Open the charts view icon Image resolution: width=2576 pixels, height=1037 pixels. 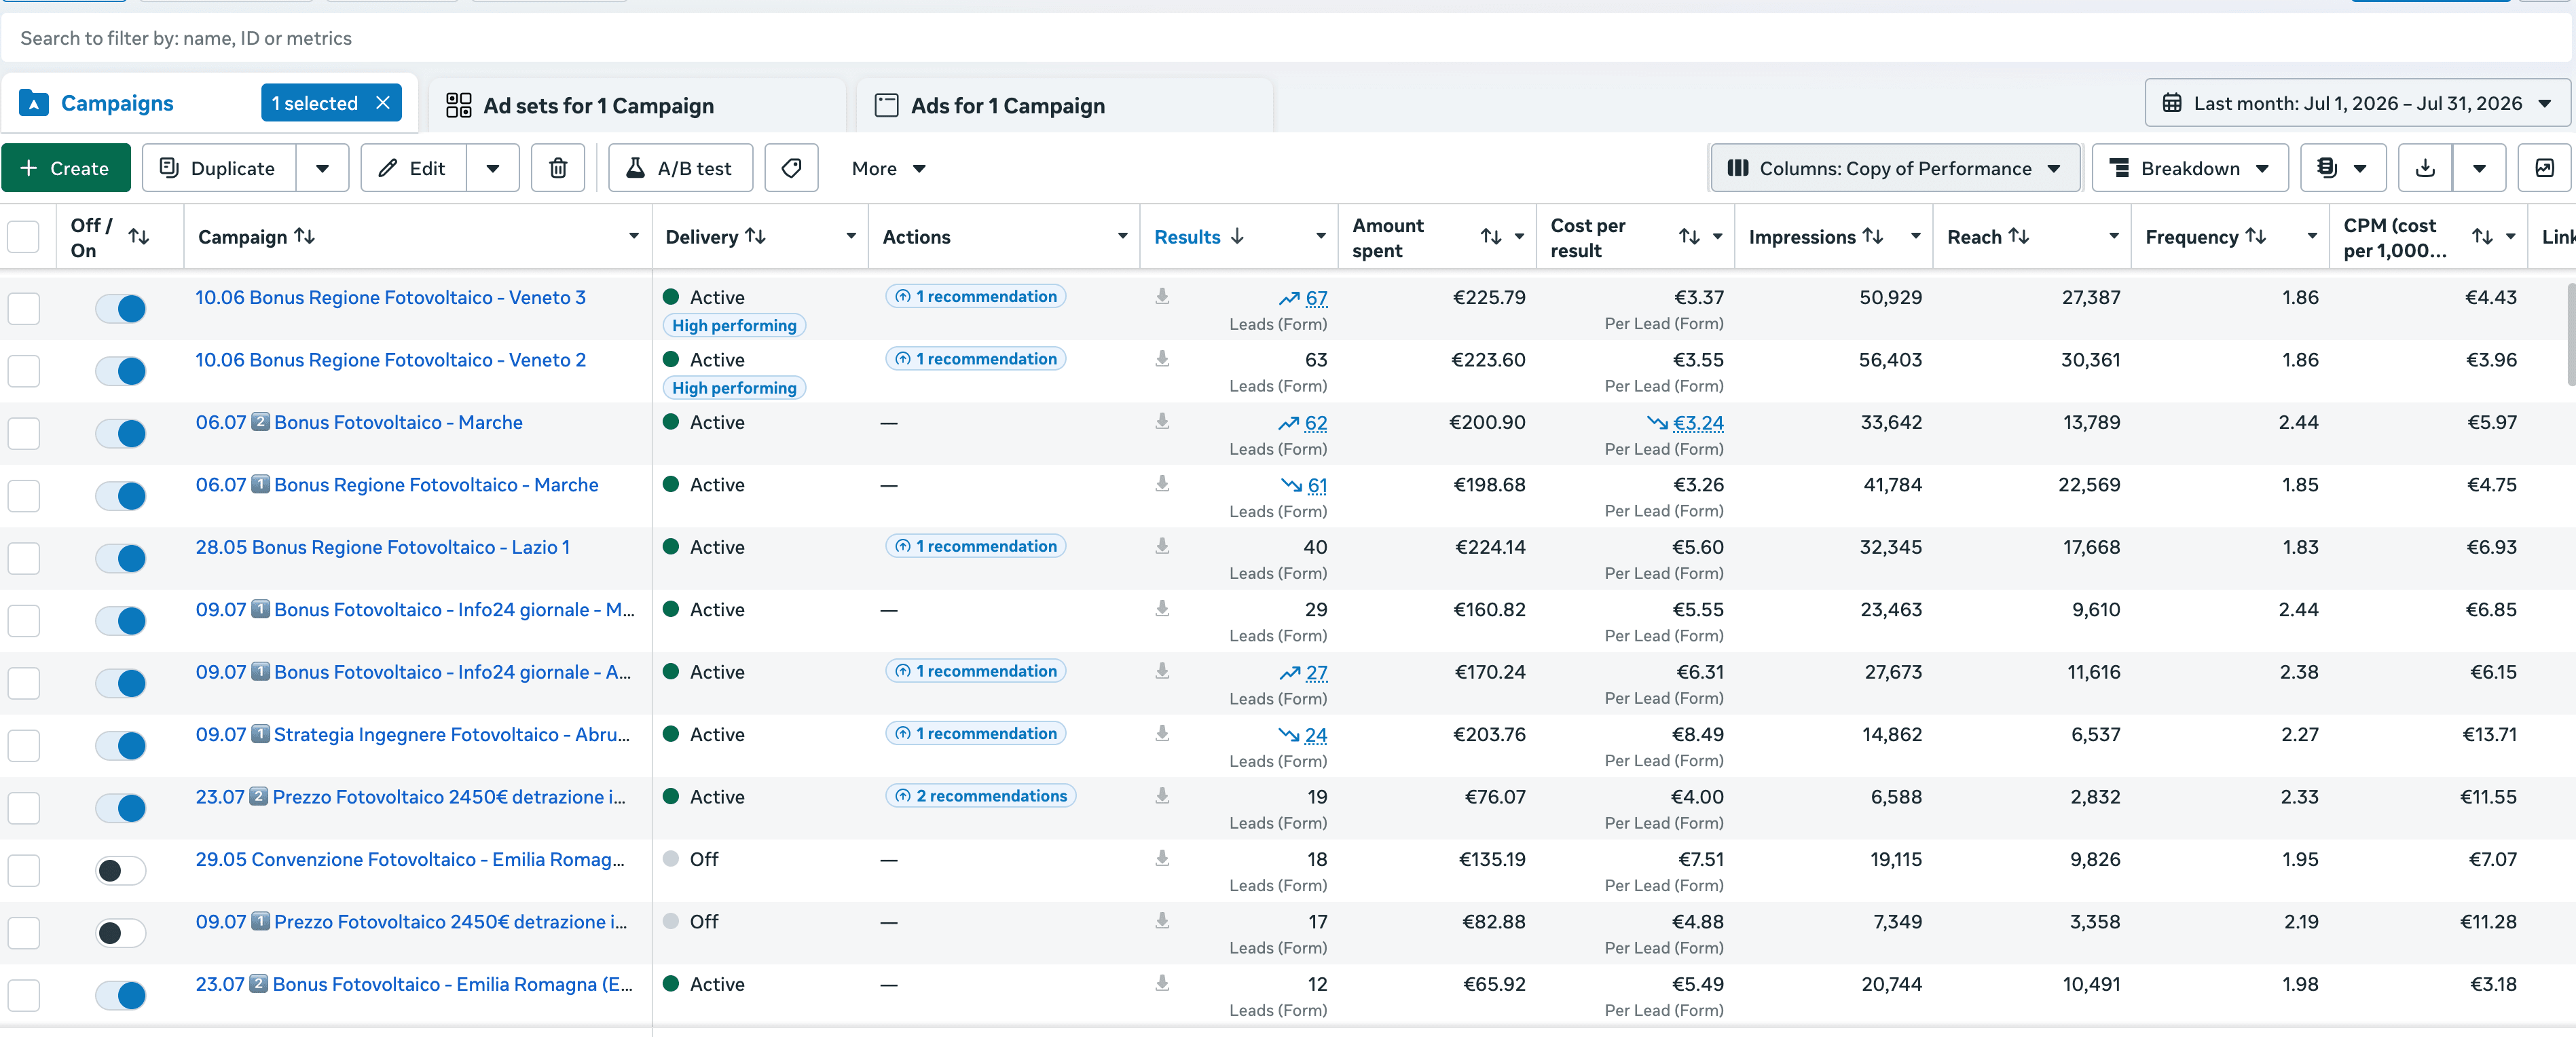point(2545,168)
